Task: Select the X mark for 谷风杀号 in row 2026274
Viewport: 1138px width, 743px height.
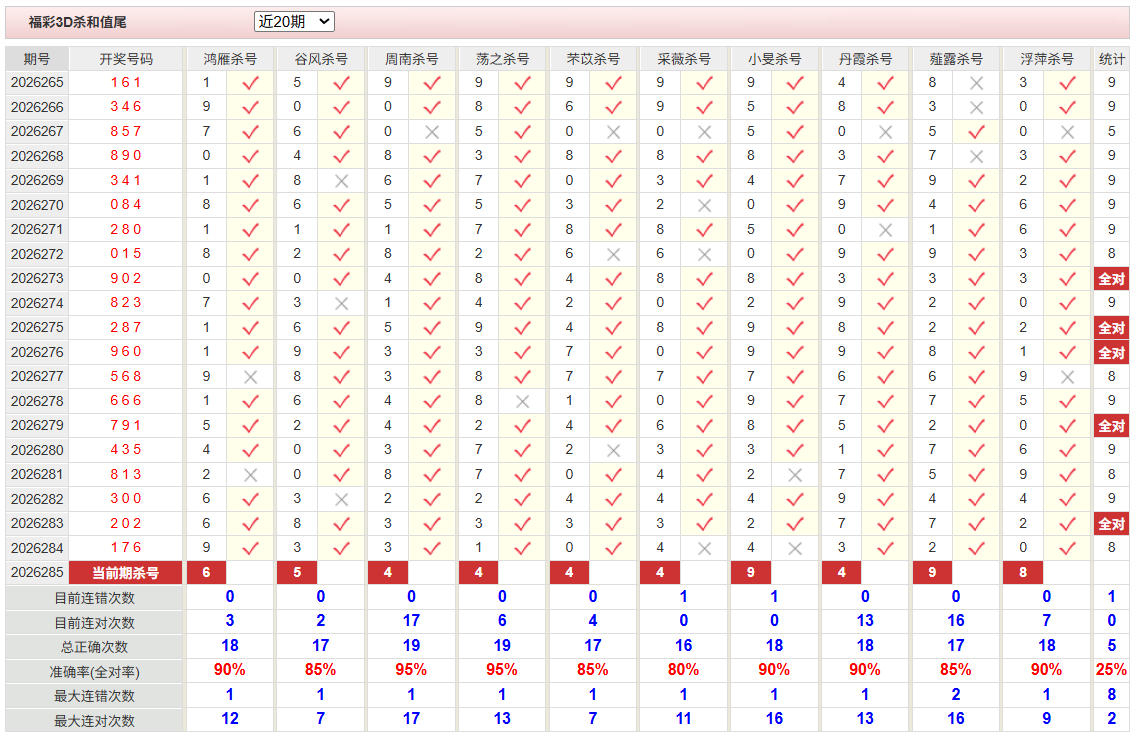Action: click(x=342, y=303)
